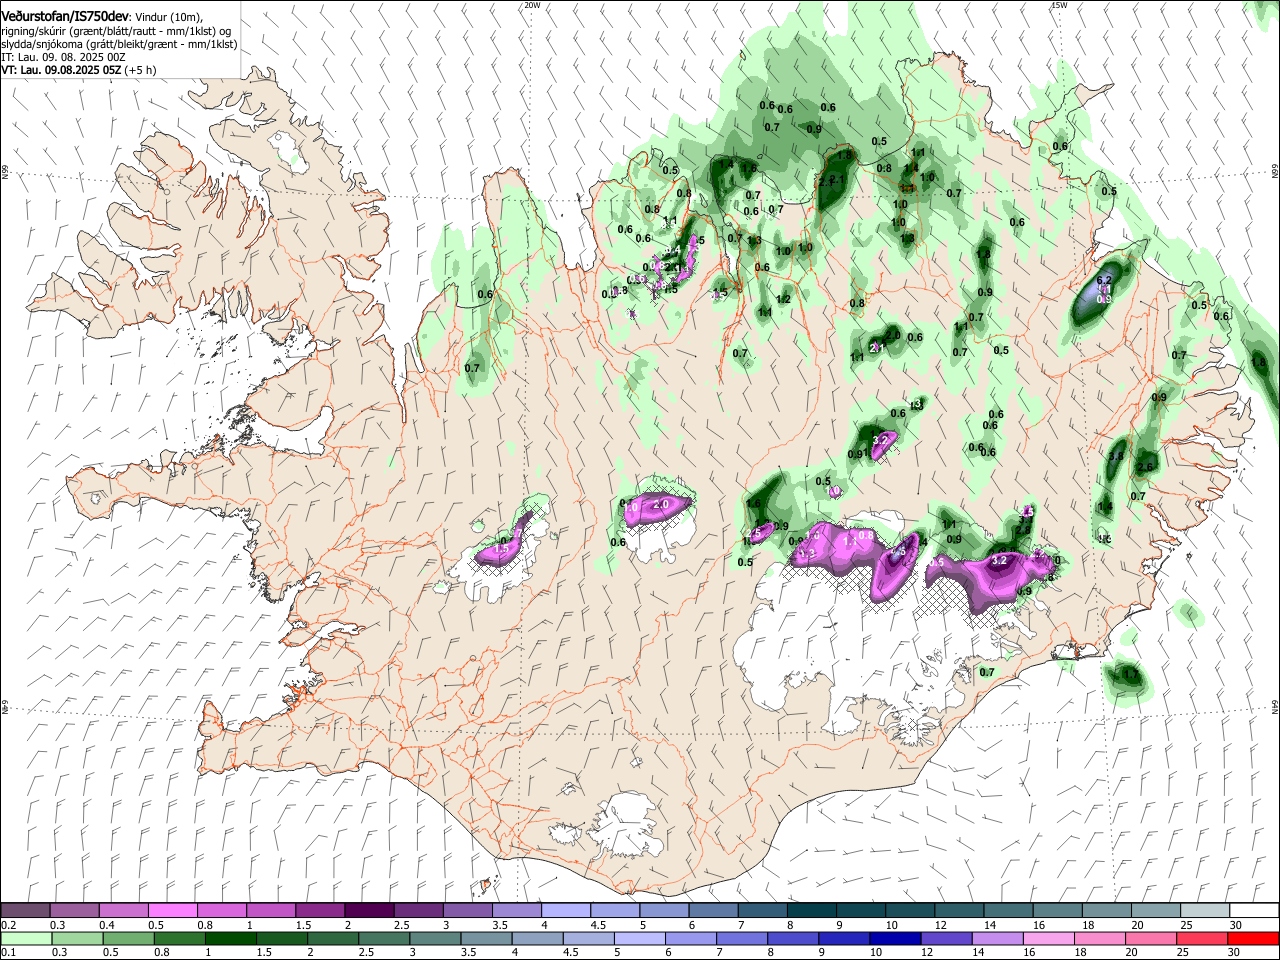Click the upper legend swatch labeled 18

(1107, 911)
